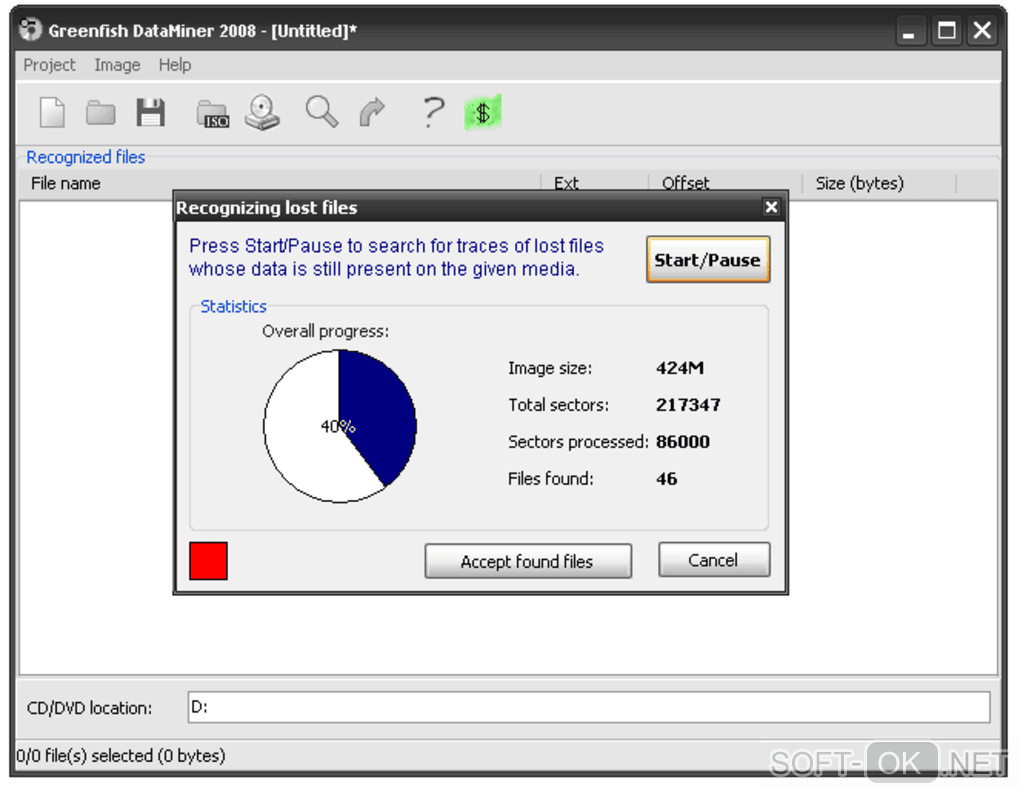
Task: Click the Start/Pause button
Action: coord(708,260)
